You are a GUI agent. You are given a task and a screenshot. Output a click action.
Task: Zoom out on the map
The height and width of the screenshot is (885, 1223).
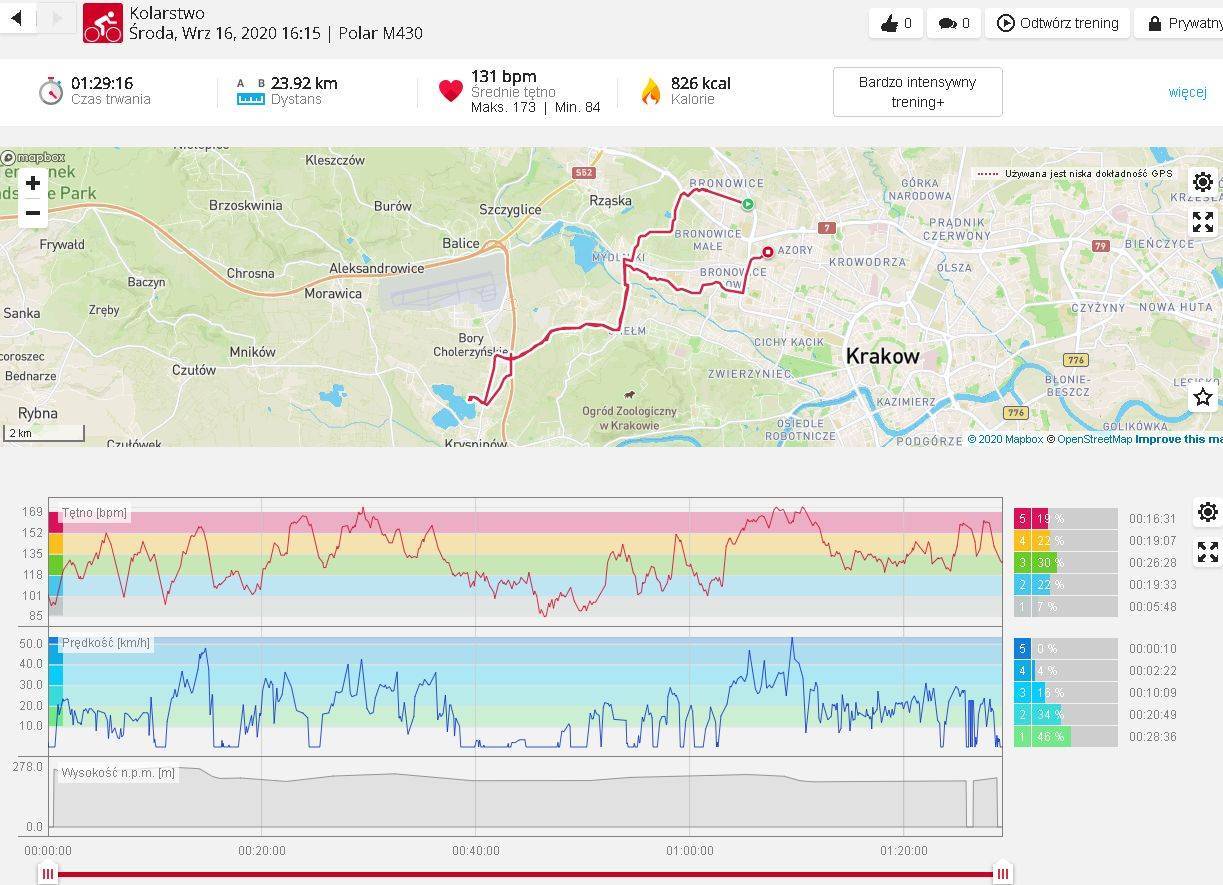[33, 213]
